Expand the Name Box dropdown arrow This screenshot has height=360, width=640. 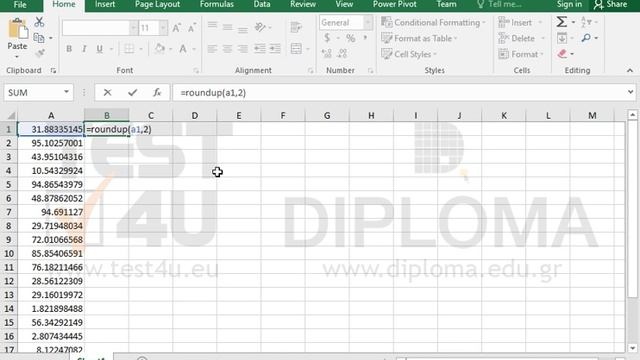coord(66,92)
